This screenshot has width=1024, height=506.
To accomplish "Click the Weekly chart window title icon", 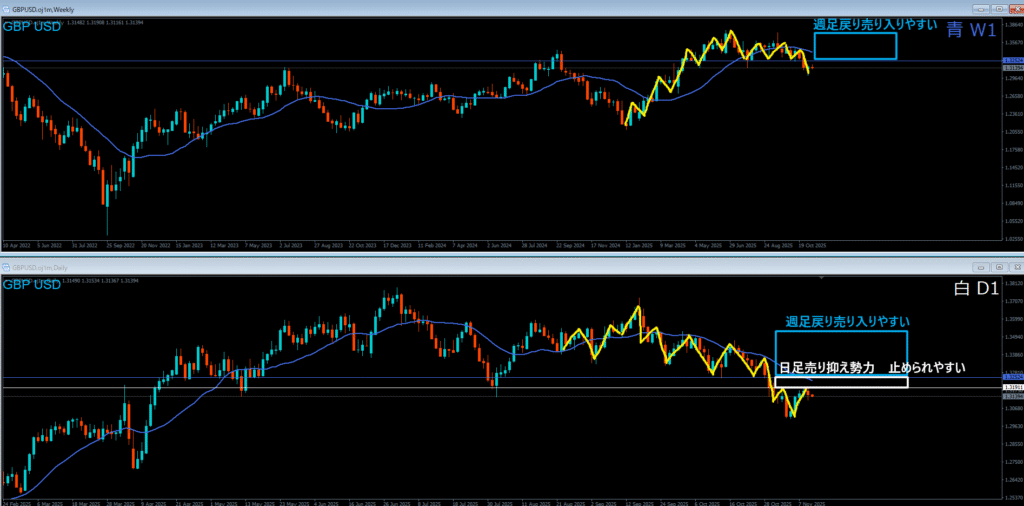I will [x=6, y=8].
